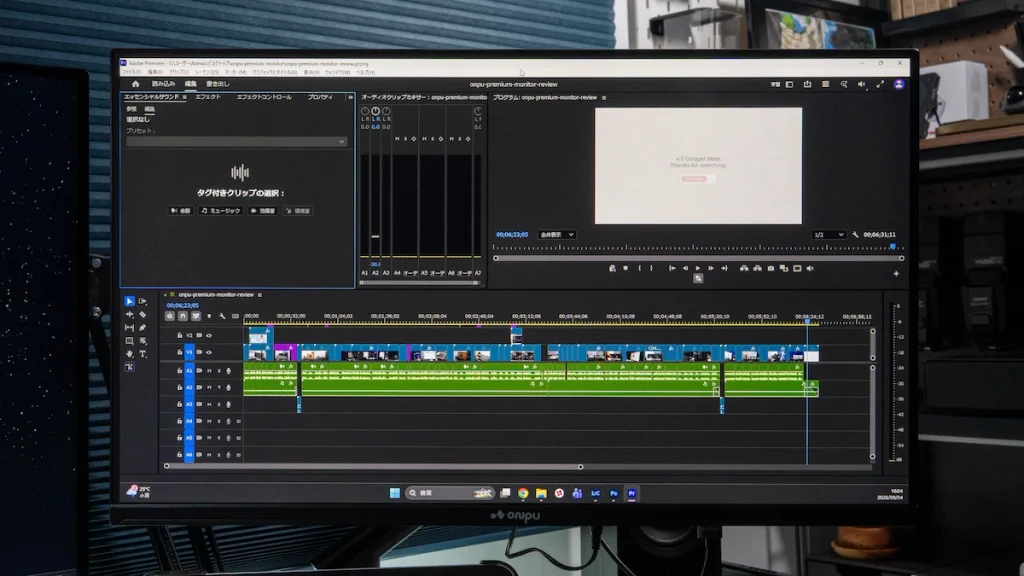Open timeline sequence panel menu
The height and width of the screenshot is (576, 1024).
(260, 295)
